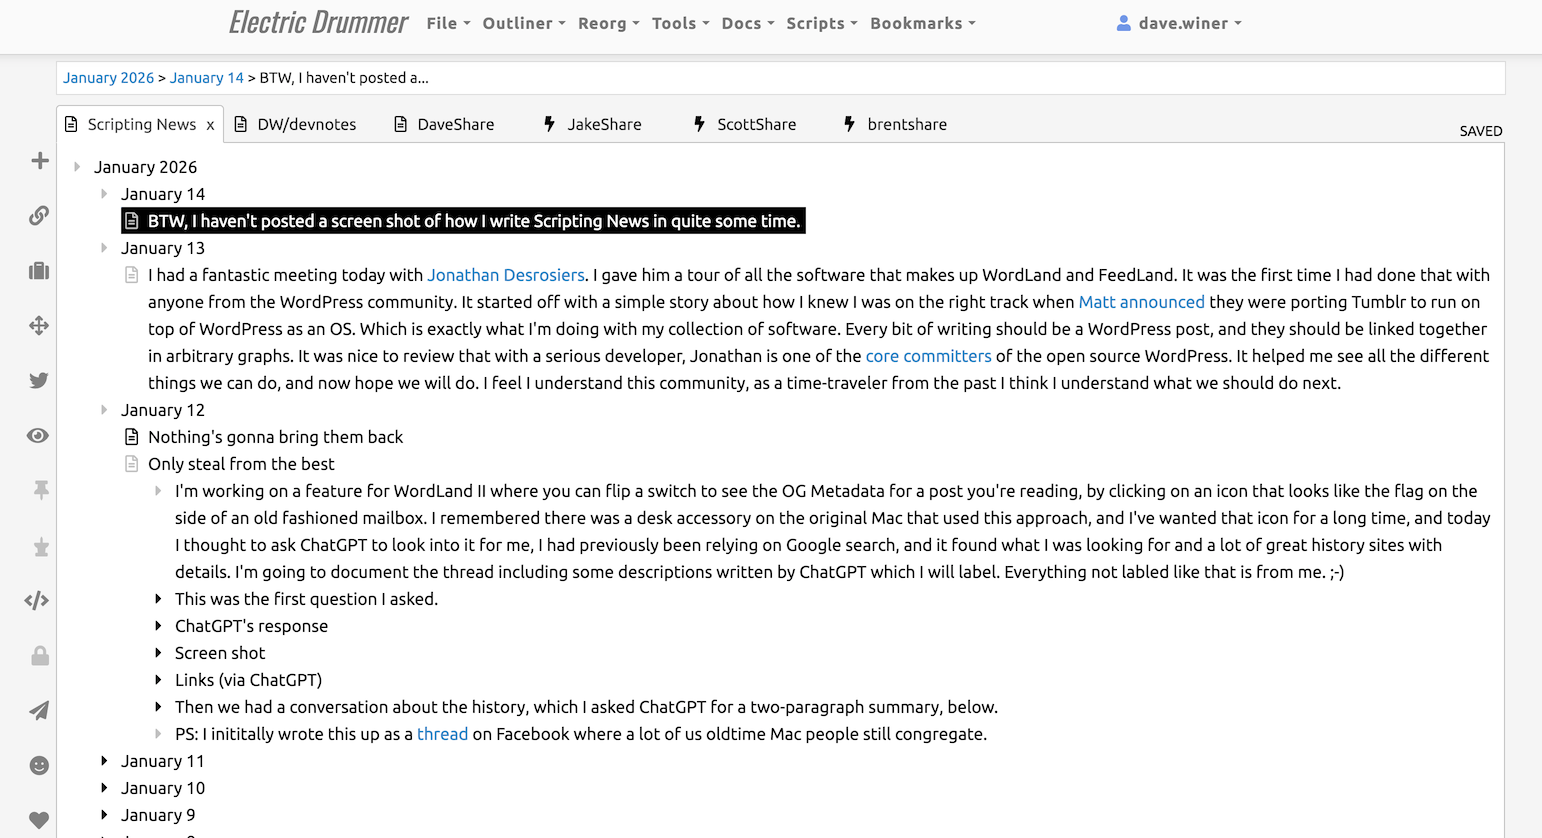Click the plus icon in the left sidebar
Image resolution: width=1542 pixels, height=838 pixels.
click(39, 161)
